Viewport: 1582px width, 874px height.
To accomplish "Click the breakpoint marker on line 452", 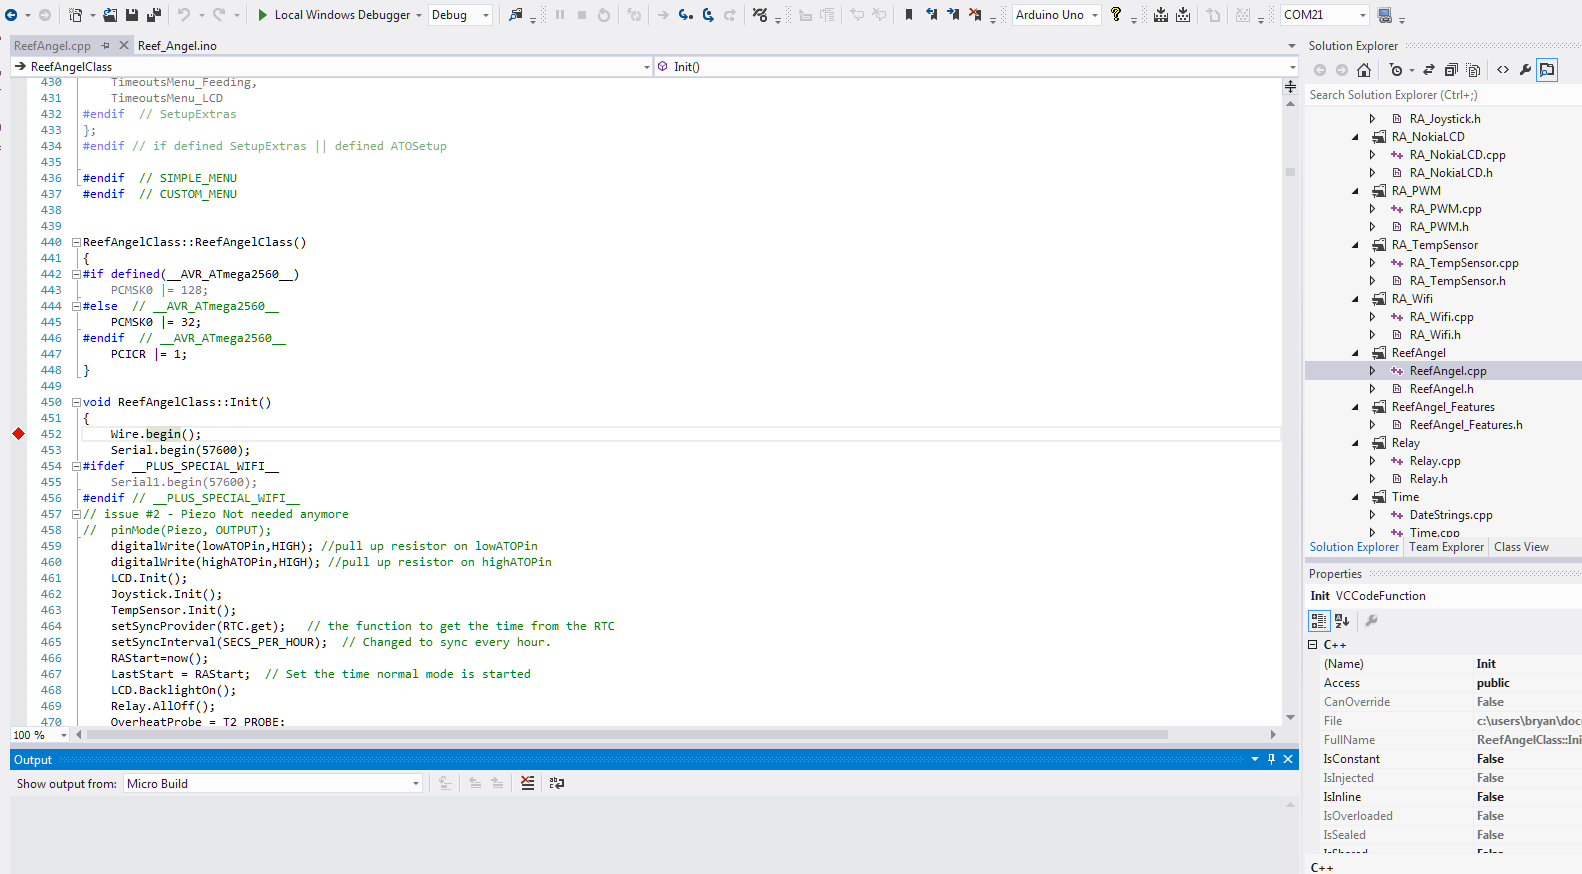I will point(18,433).
